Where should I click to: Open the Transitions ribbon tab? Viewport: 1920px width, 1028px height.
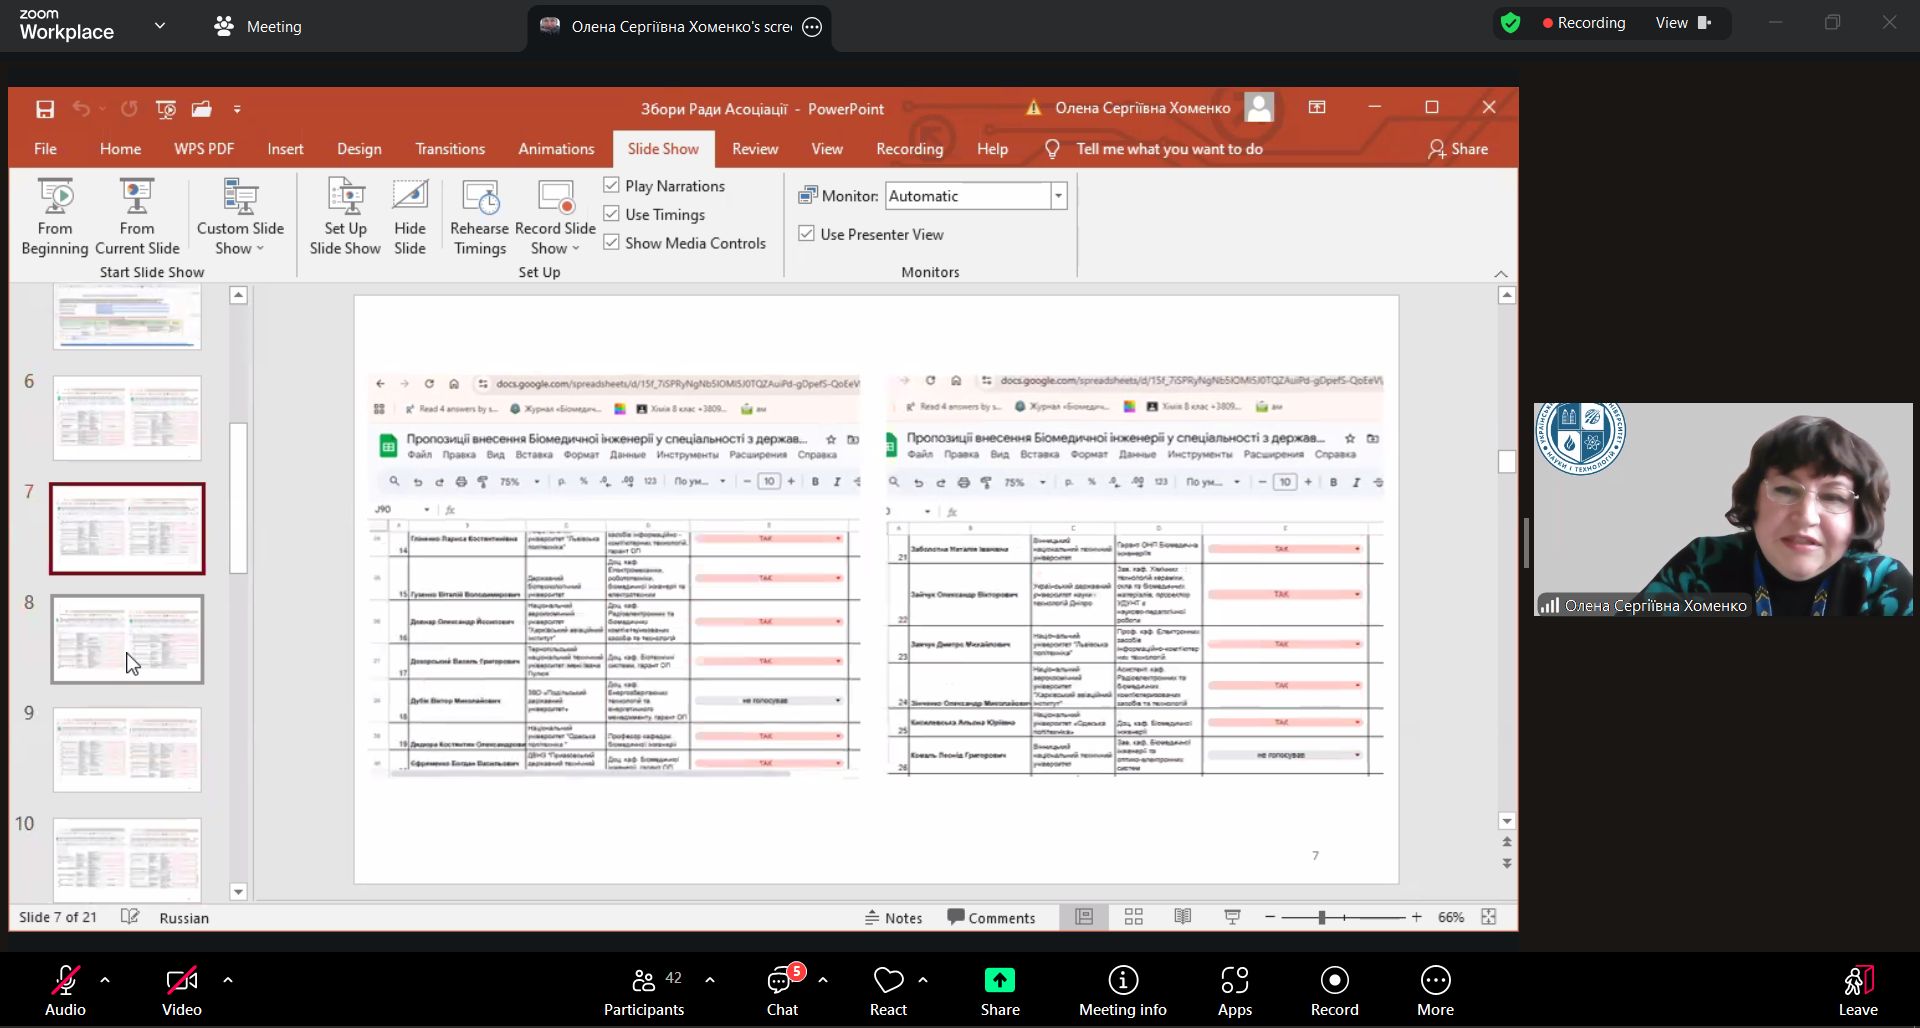click(450, 149)
